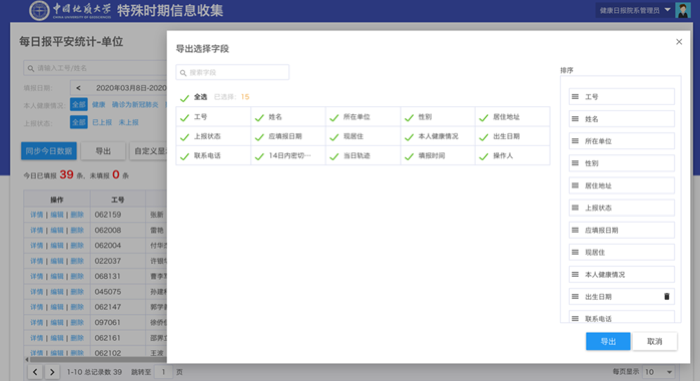700x381 pixels.
Task: Uncheck the 填报时间 field
Action: pyautogui.click(x=409, y=156)
